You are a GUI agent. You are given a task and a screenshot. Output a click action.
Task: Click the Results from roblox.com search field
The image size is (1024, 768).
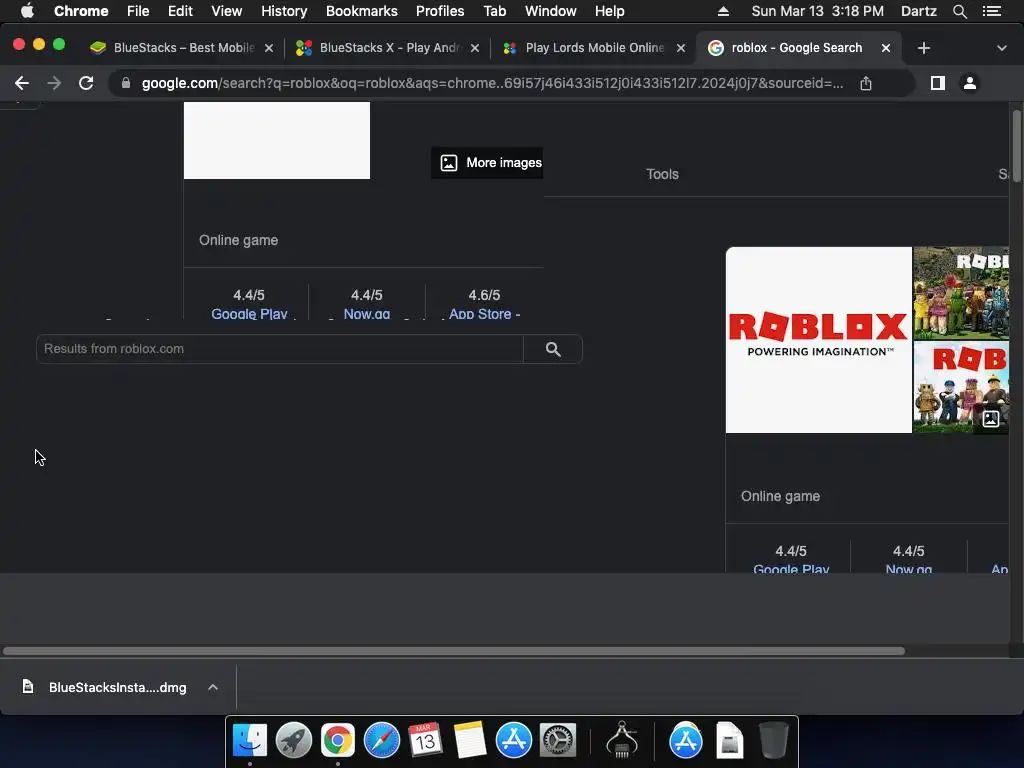[280, 349]
